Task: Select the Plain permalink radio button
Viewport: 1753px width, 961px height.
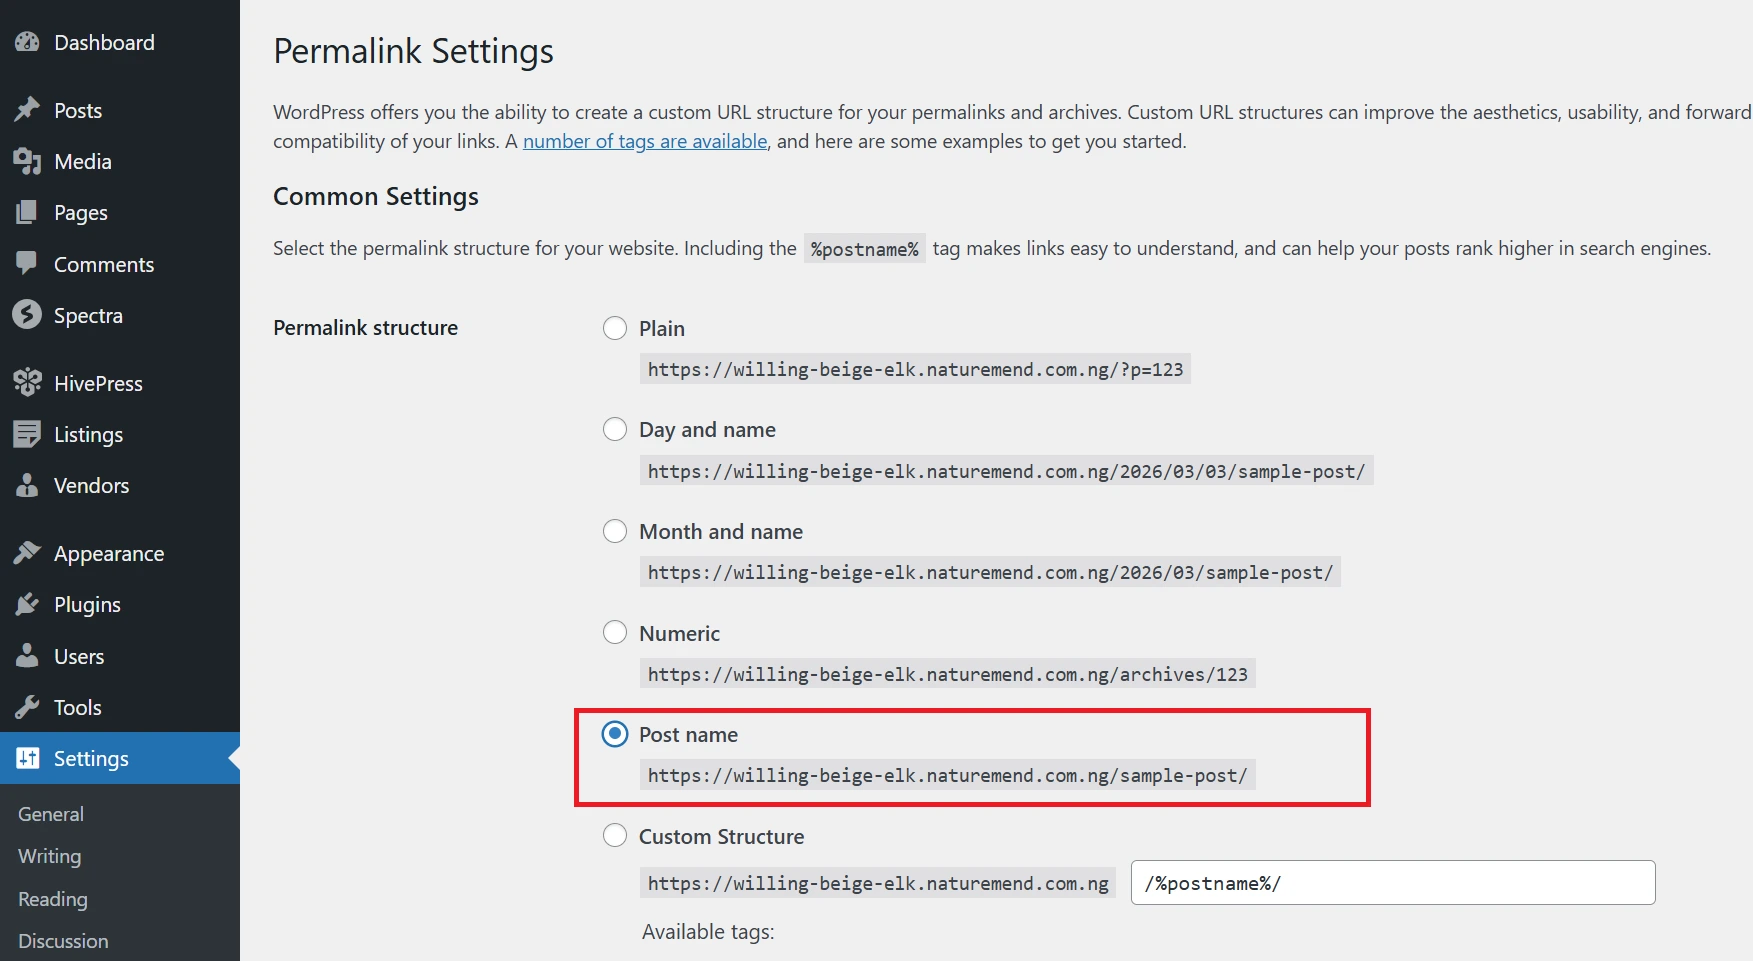Action: (x=615, y=328)
